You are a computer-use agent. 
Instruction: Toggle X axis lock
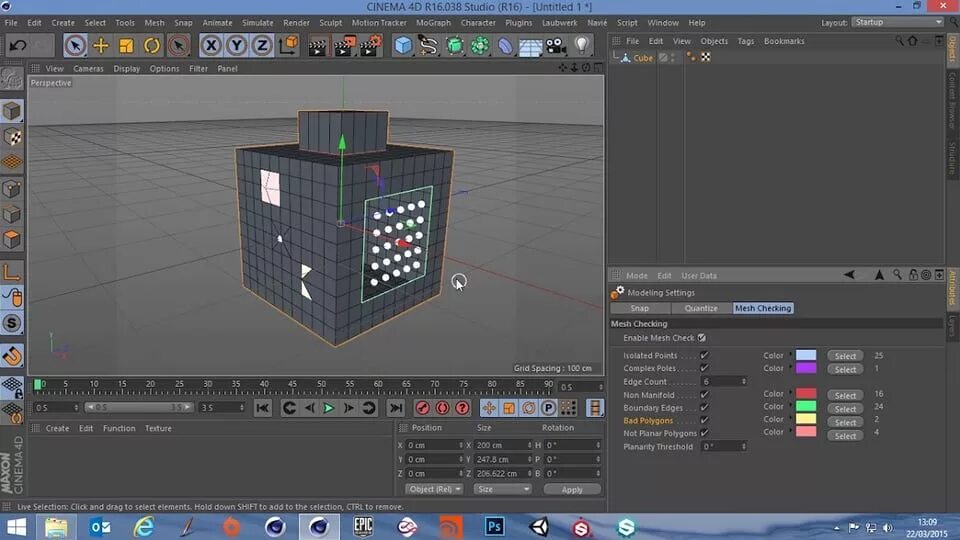tap(211, 45)
